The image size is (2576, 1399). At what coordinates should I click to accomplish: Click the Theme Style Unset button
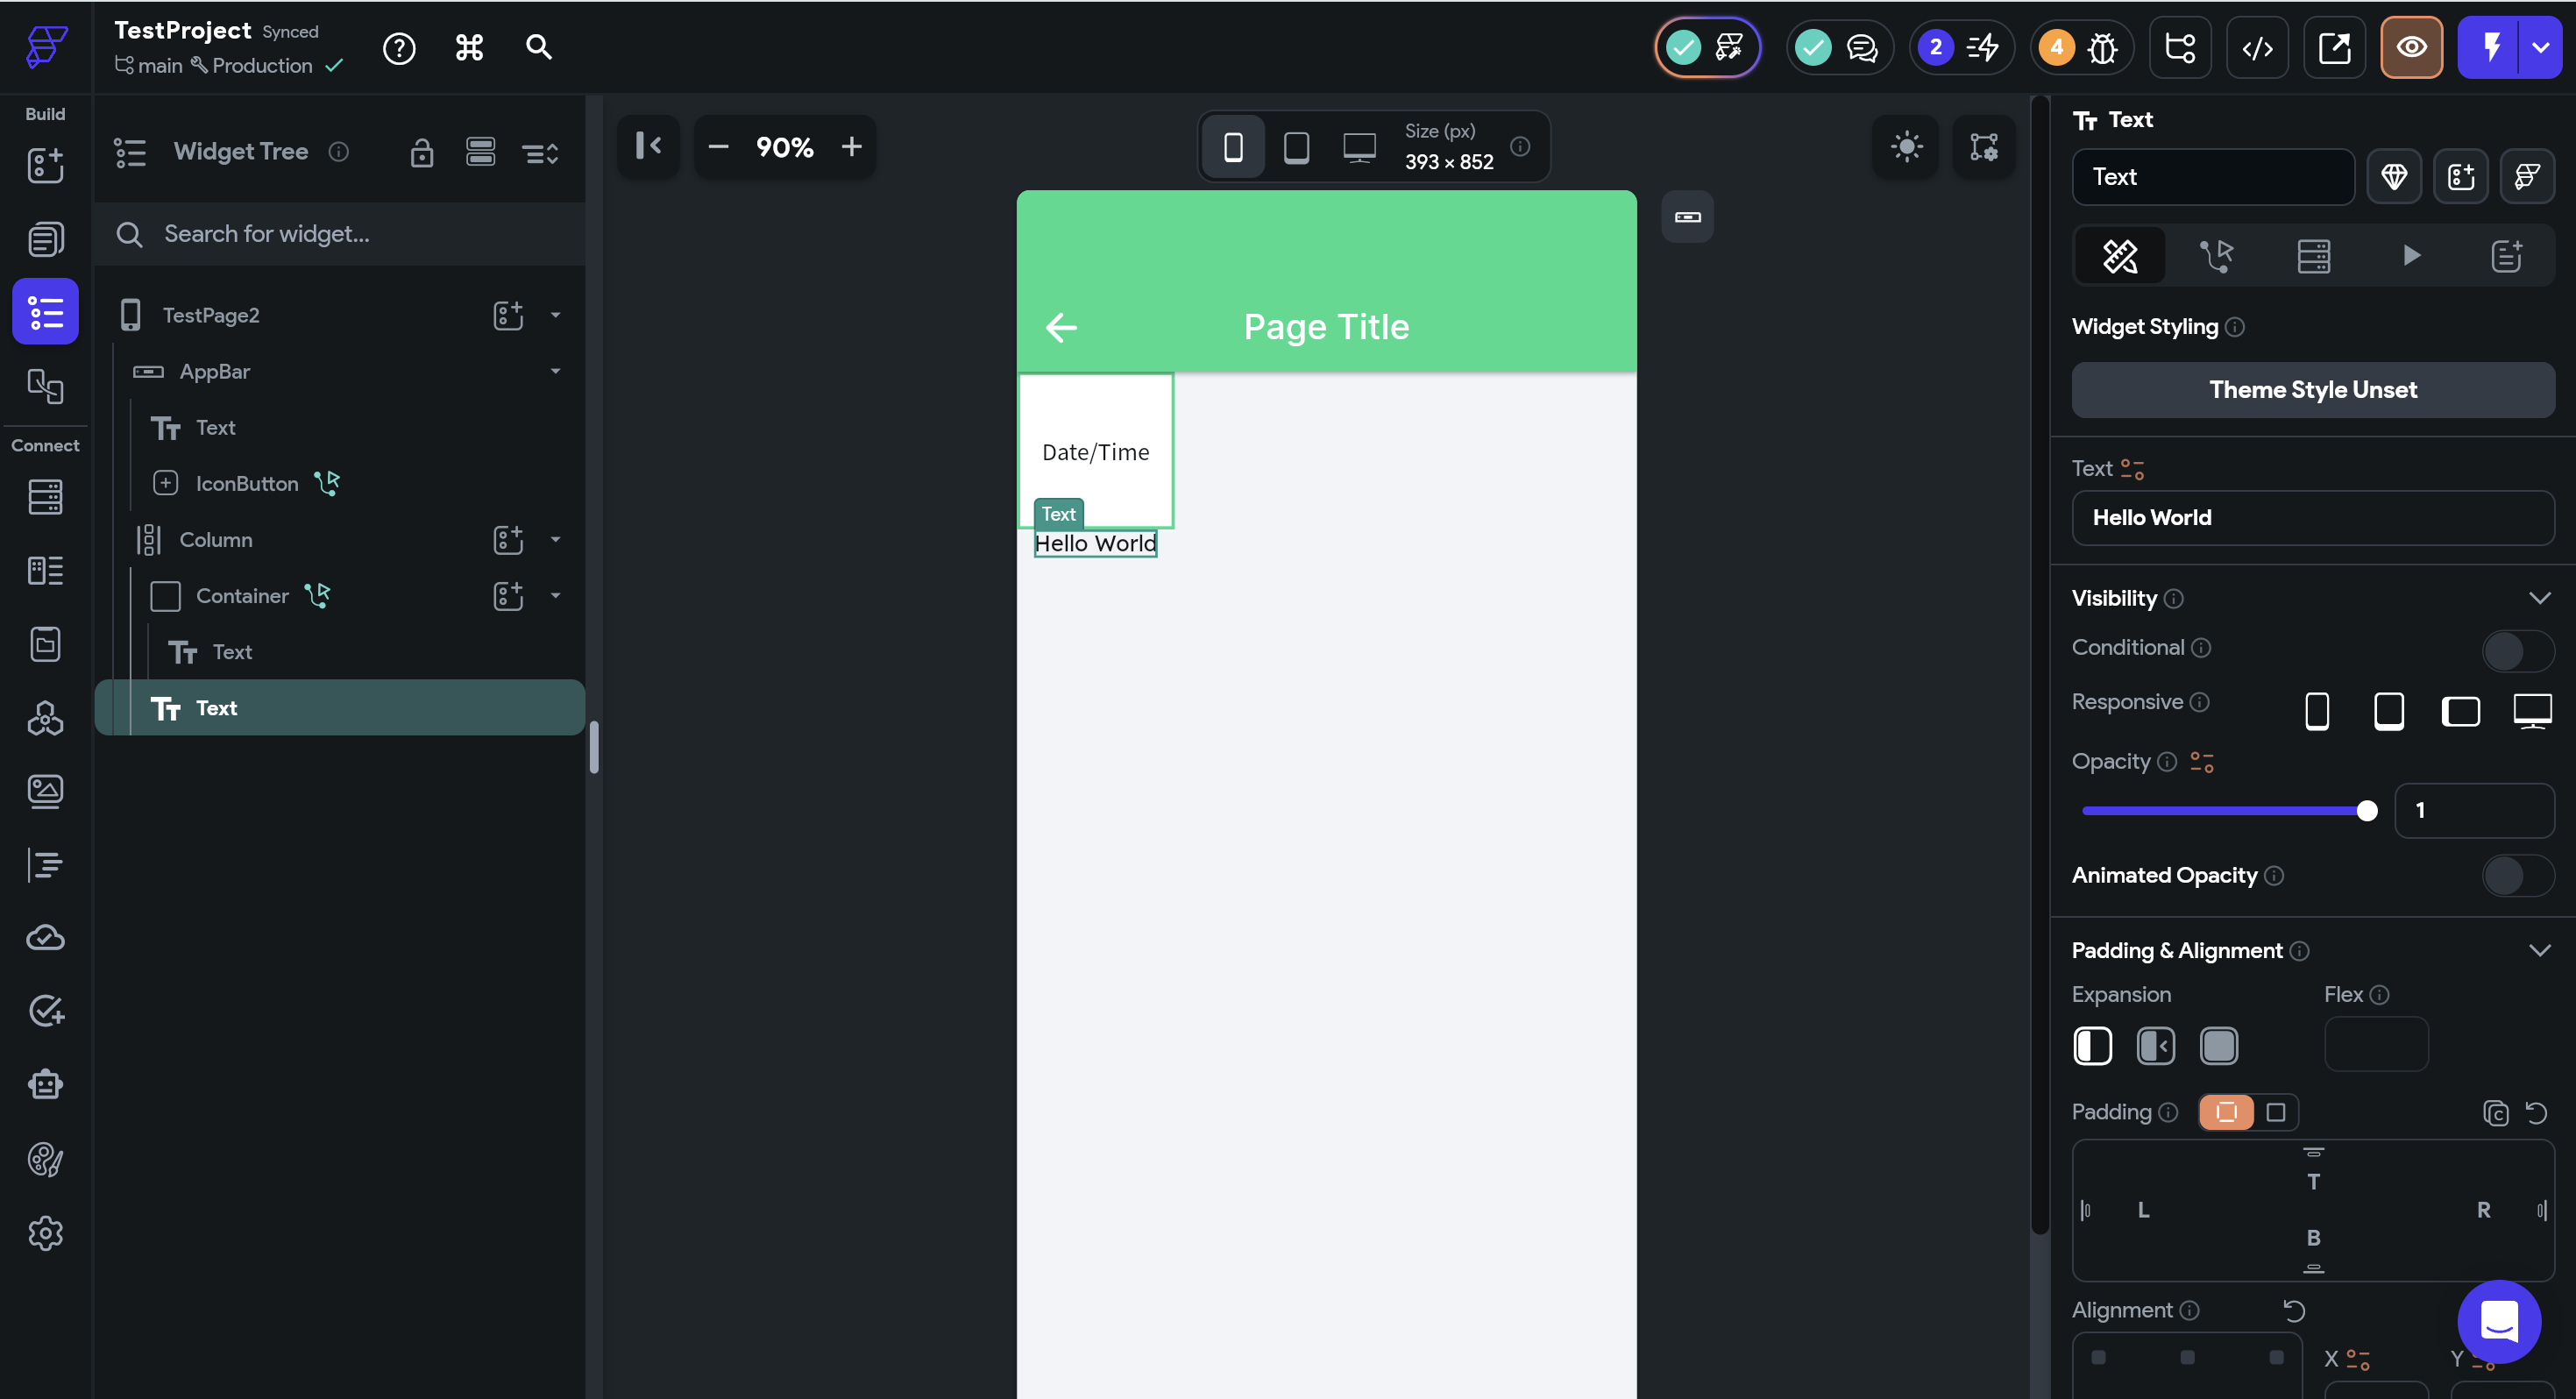2312,390
